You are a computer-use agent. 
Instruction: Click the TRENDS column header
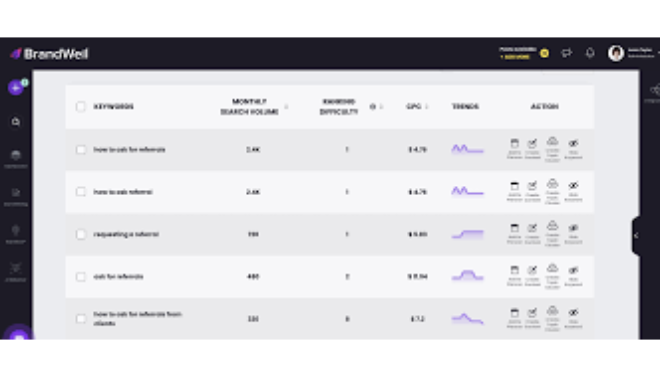[x=465, y=106]
